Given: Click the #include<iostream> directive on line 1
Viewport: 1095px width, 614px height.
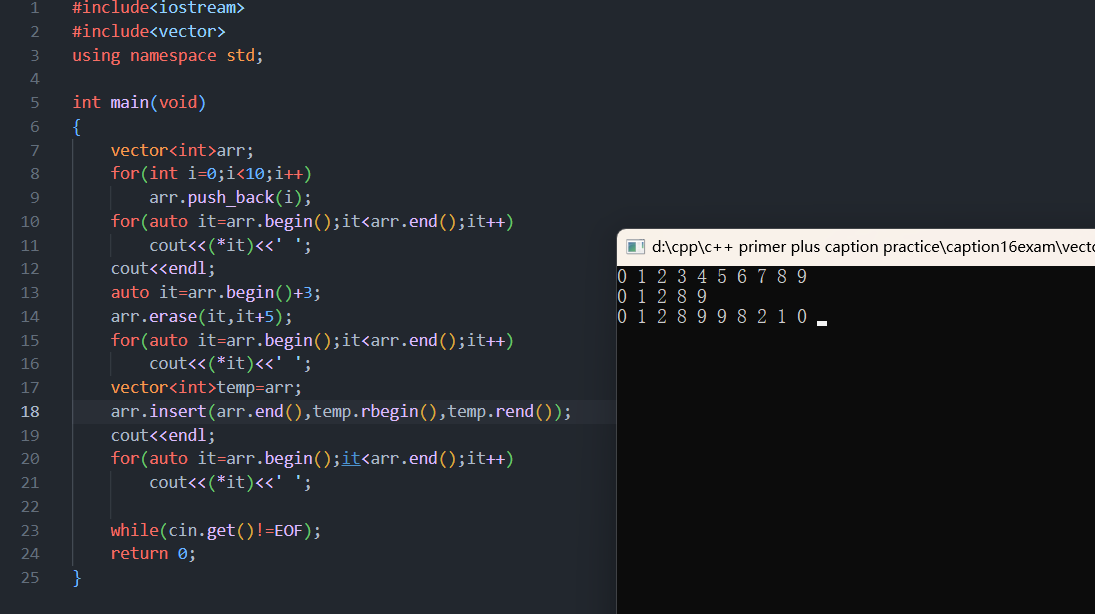Looking at the screenshot, I should [157, 8].
